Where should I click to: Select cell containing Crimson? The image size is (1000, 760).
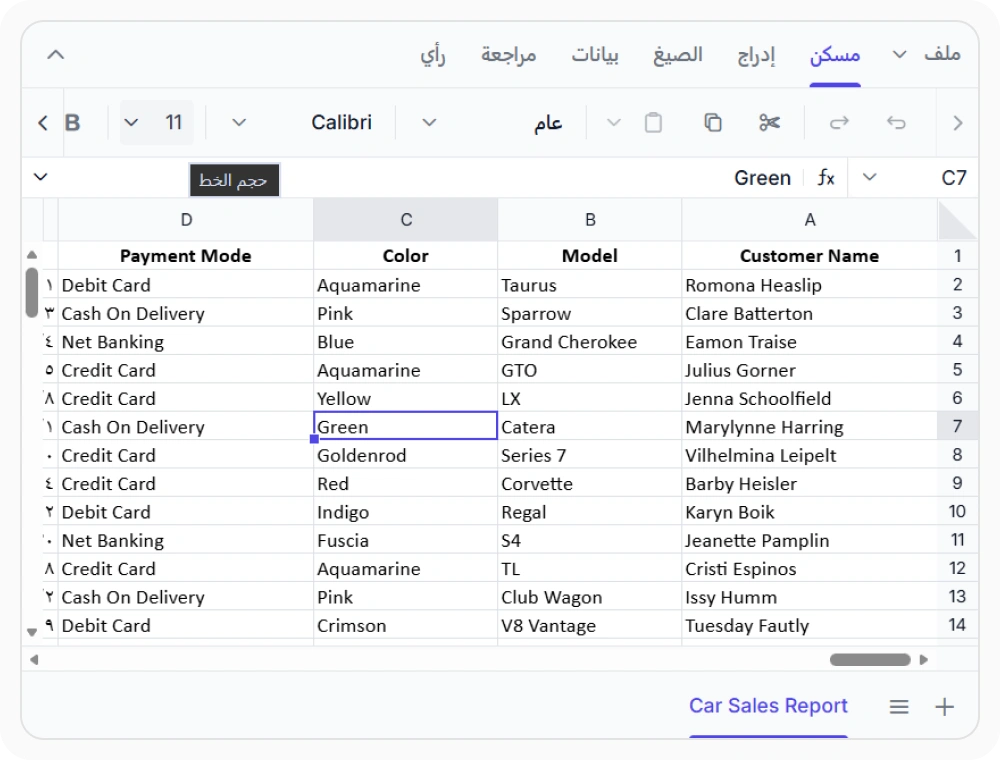point(406,625)
